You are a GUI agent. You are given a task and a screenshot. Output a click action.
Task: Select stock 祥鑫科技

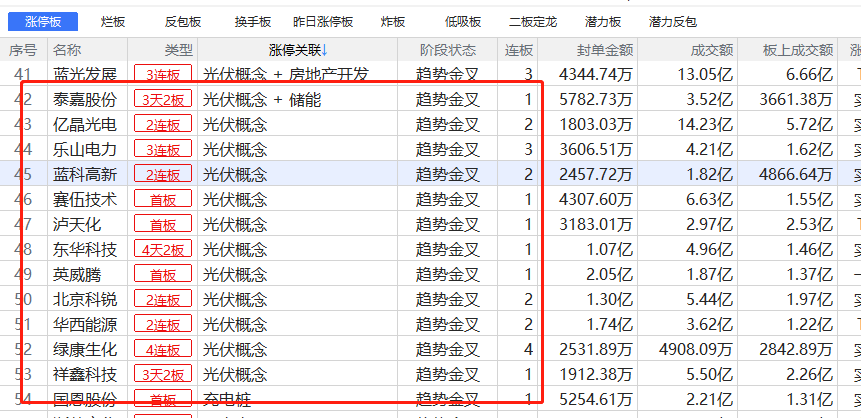[x=85, y=375]
